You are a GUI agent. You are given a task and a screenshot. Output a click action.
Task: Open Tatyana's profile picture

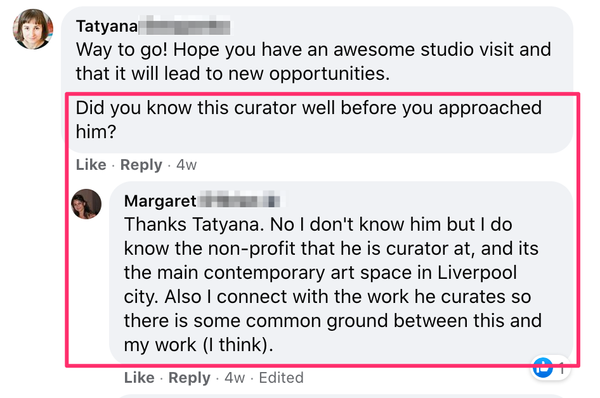point(33,29)
